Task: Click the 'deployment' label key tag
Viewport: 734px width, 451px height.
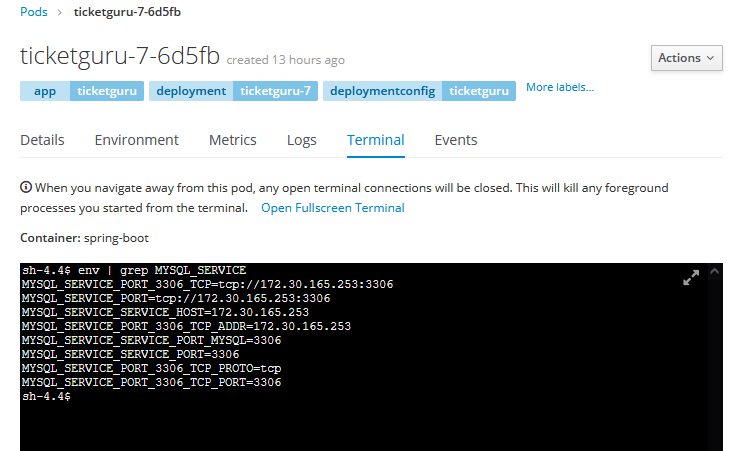Action: pos(191,91)
